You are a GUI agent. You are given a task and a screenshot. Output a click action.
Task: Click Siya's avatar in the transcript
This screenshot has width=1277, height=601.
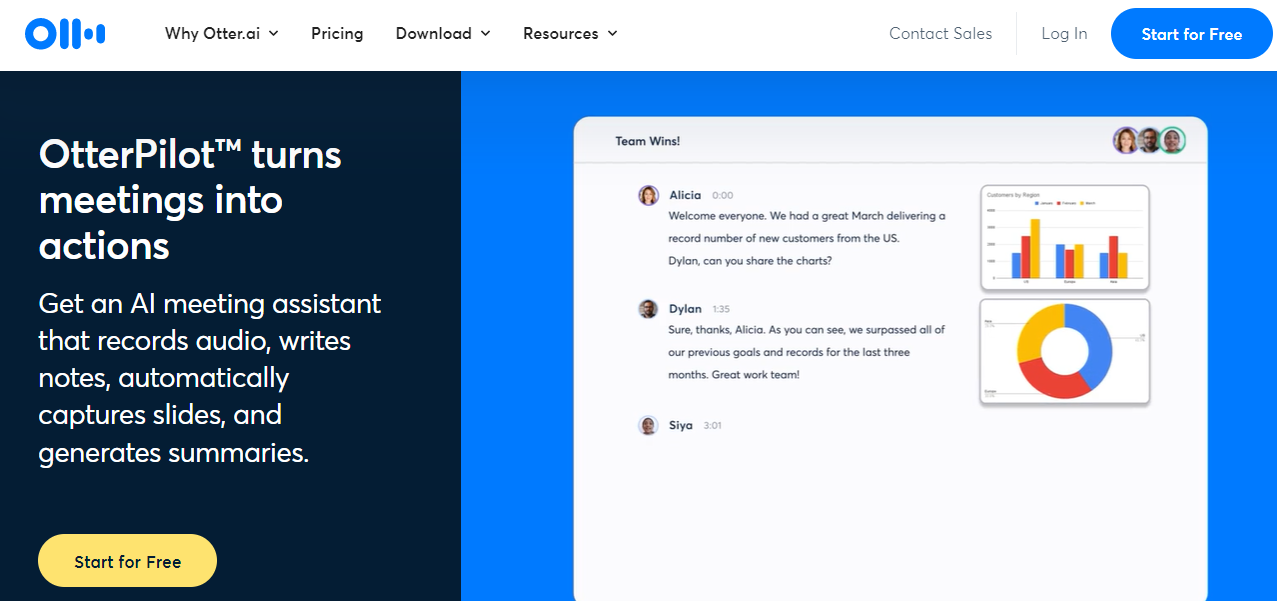649,425
